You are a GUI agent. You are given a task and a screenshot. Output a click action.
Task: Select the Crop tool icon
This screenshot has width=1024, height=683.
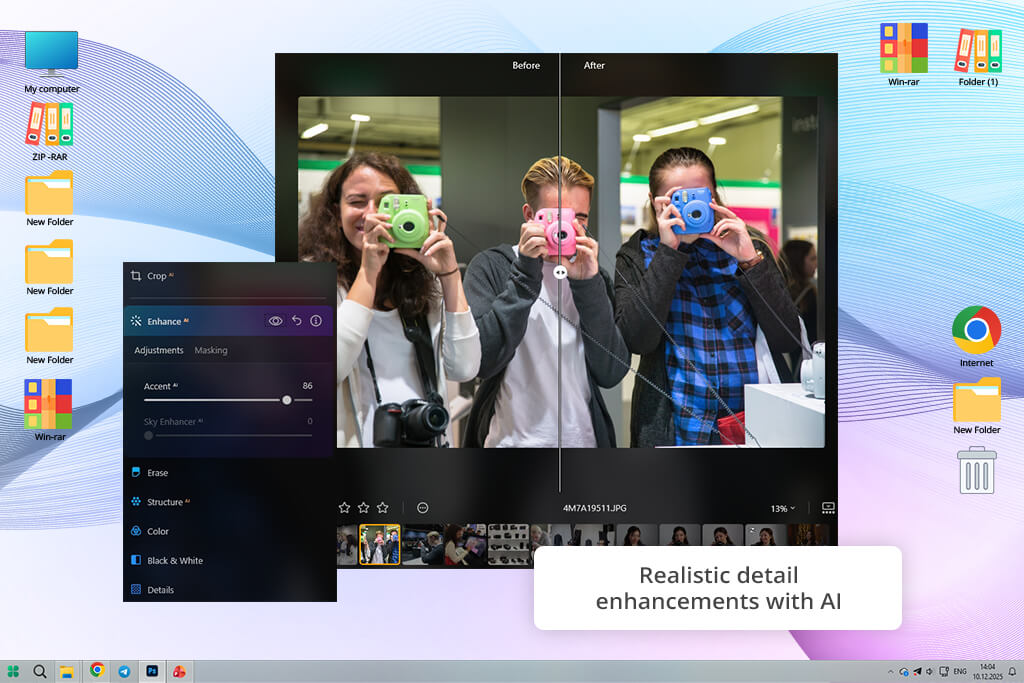[x=136, y=276]
